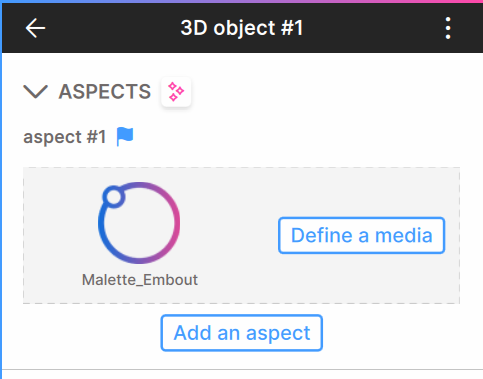Image resolution: width=483 pixels, height=379 pixels.
Task: Click the word aspect in Add button
Action: coord(278,333)
